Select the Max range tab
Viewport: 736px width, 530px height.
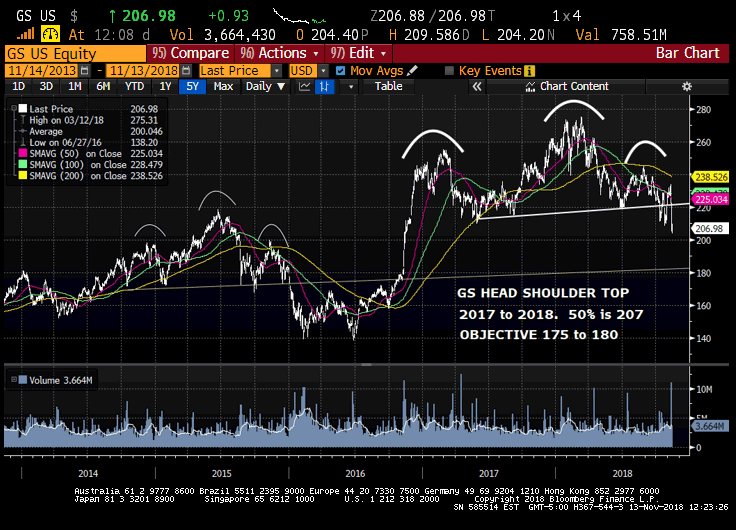pos(223,86)
